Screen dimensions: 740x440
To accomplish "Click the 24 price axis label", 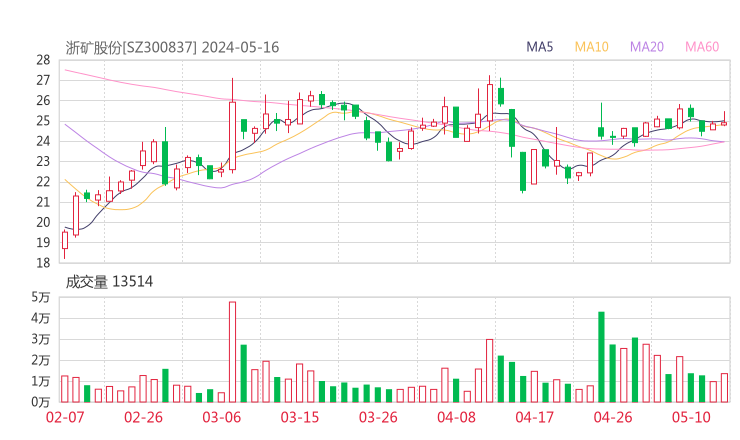I will click(x=43, y=141).
